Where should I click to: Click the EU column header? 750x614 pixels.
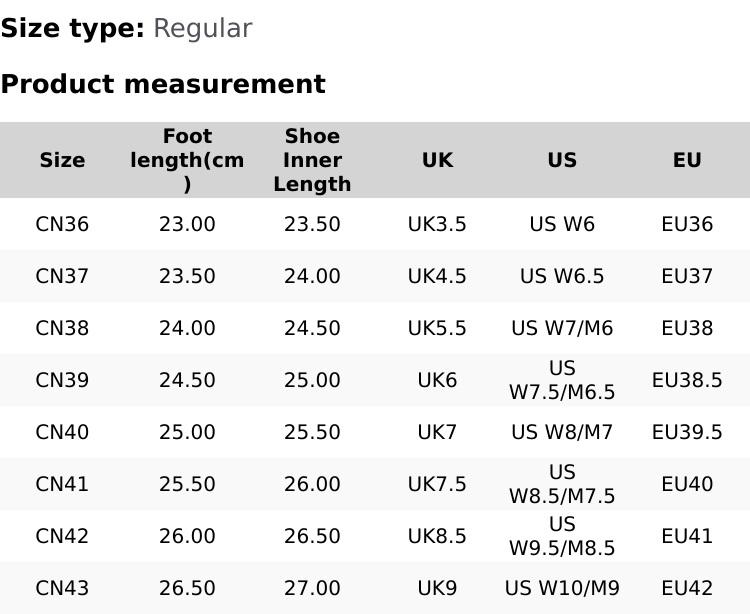[687, 160]
